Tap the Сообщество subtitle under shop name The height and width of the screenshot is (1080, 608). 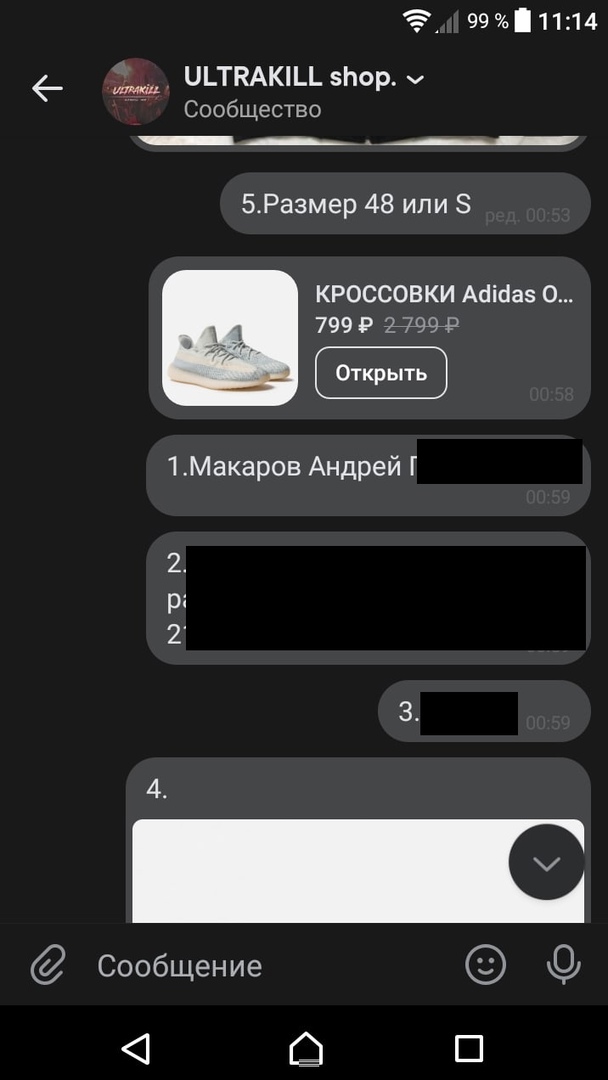tap(252, 110)
